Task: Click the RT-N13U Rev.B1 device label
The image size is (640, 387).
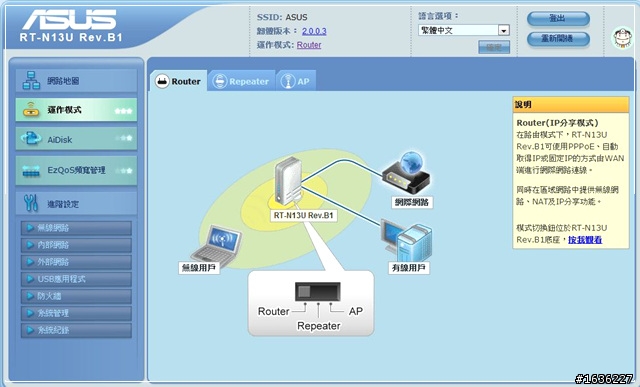Action: tap(303, 215)
